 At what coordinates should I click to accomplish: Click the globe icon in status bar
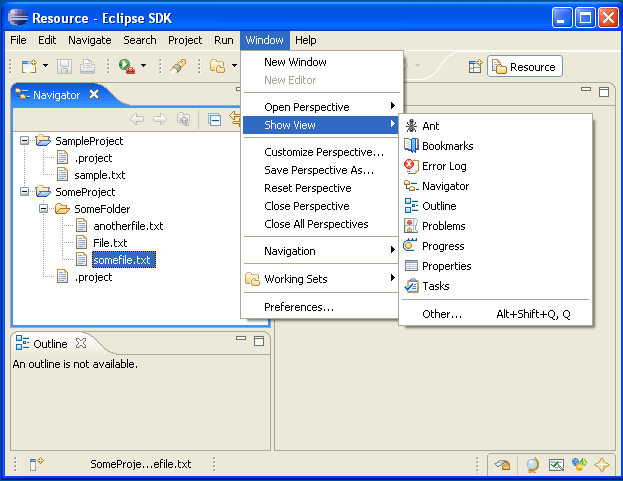click(532, 464)
